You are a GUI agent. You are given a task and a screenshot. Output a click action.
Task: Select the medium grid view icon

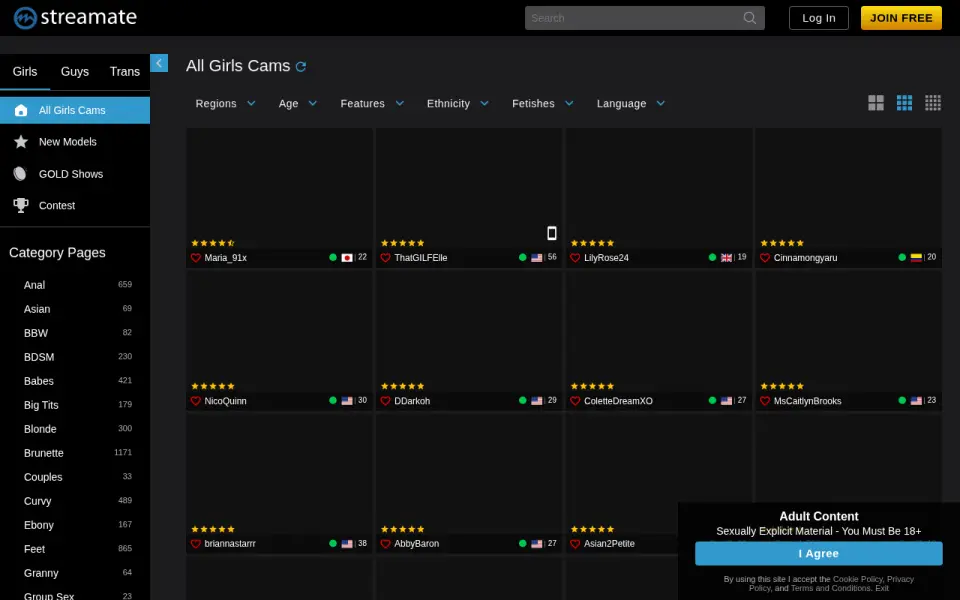click(x=904, y=103)
